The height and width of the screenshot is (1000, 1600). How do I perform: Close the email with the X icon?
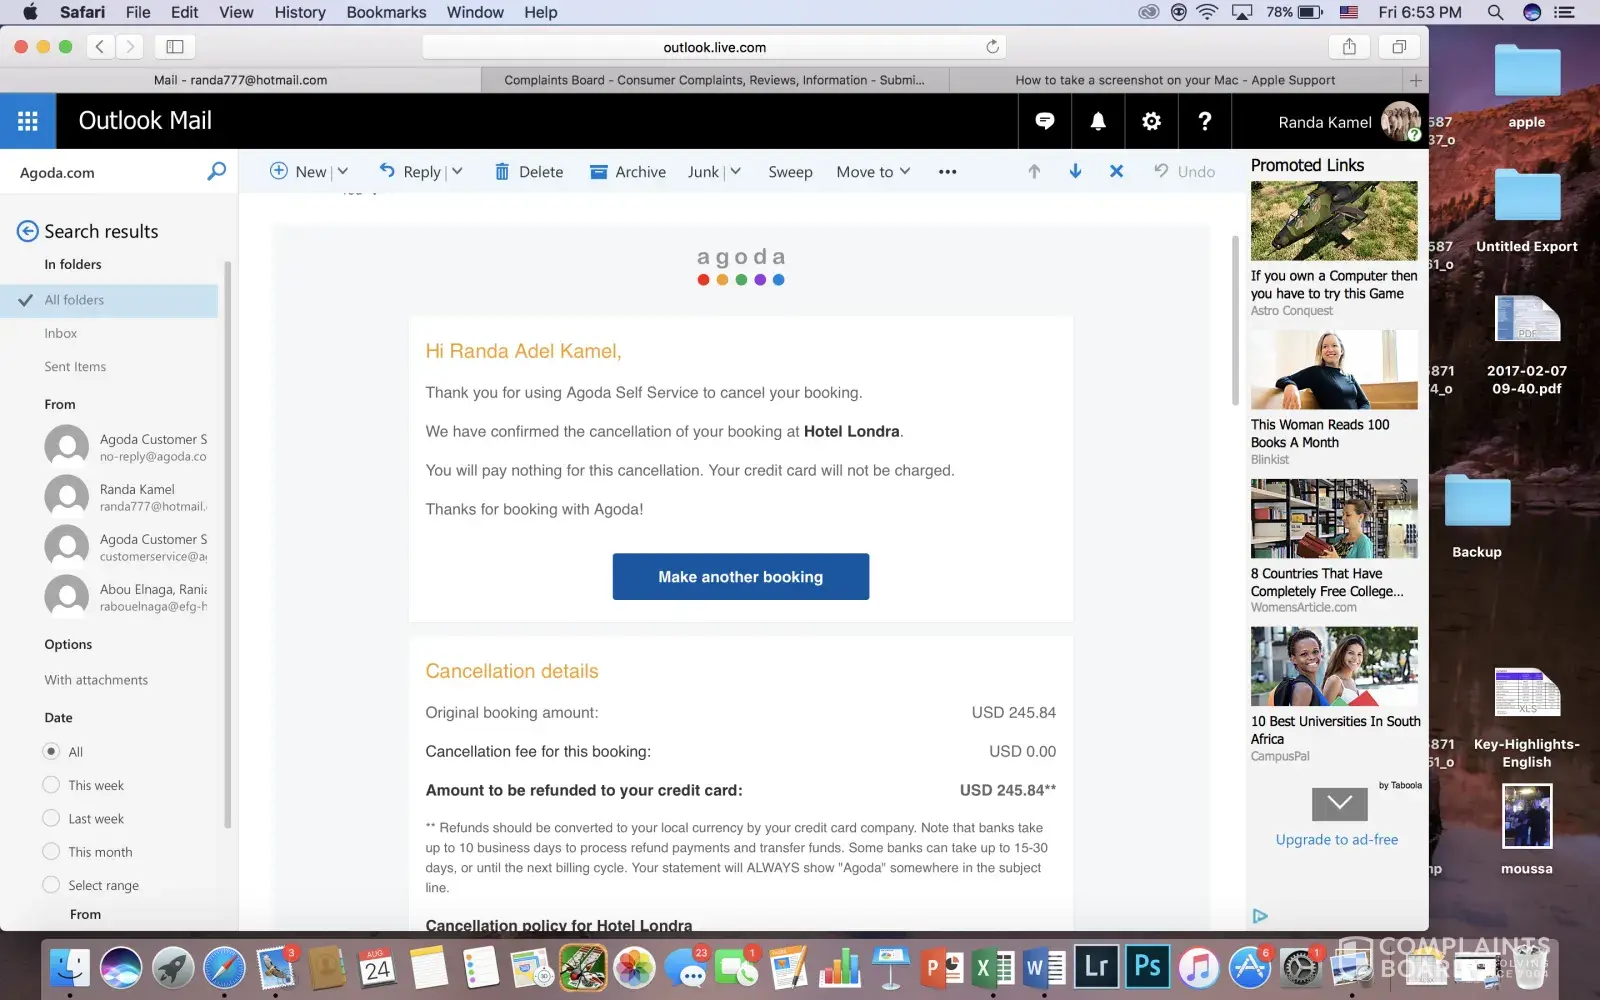click(1116, 172)
